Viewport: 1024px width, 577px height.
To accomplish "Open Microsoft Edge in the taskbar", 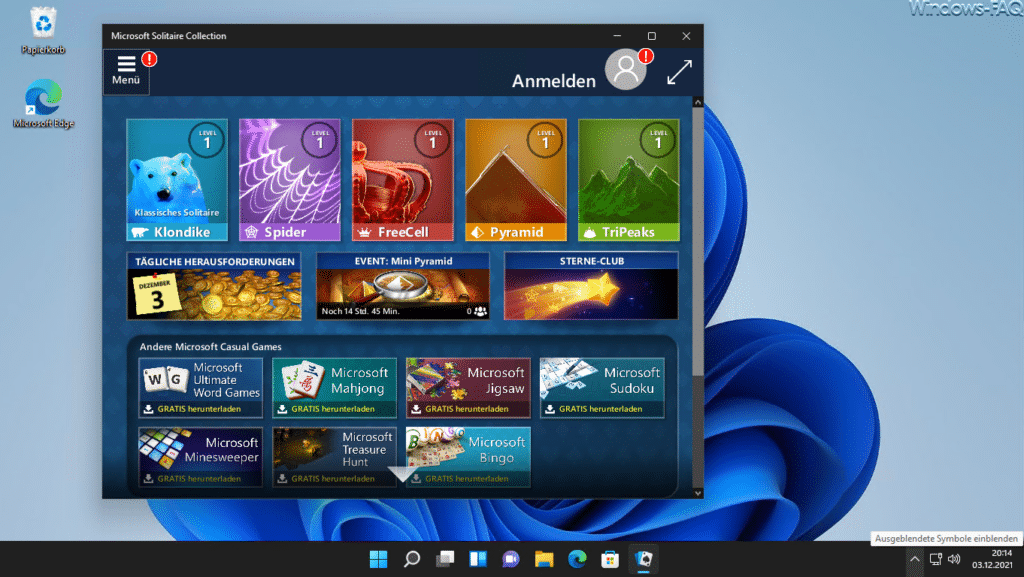I will pyautogui.click(x=577, y=559).
